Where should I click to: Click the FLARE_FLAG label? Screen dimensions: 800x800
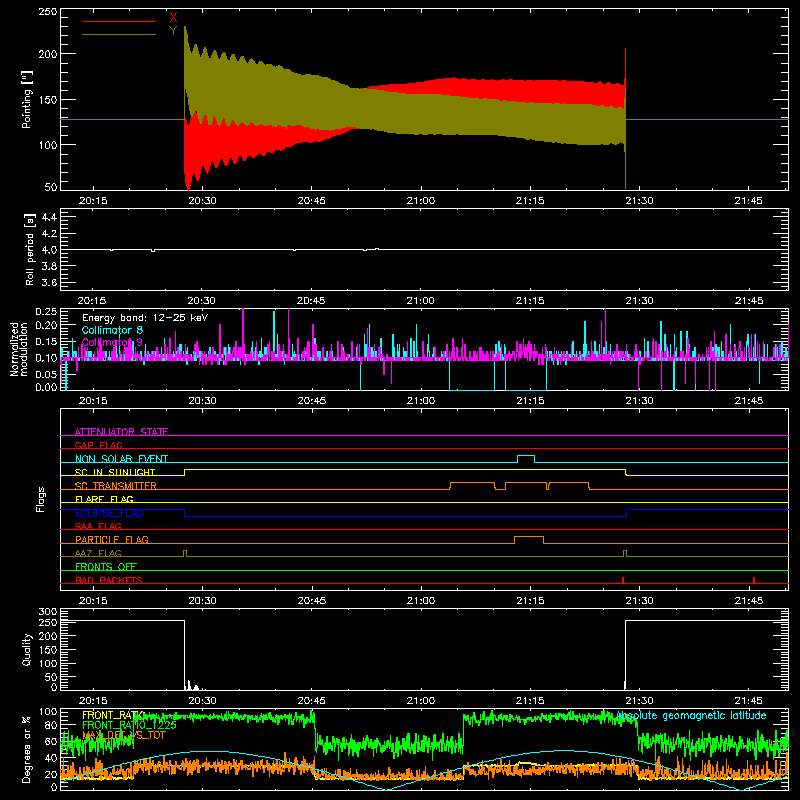104,499
